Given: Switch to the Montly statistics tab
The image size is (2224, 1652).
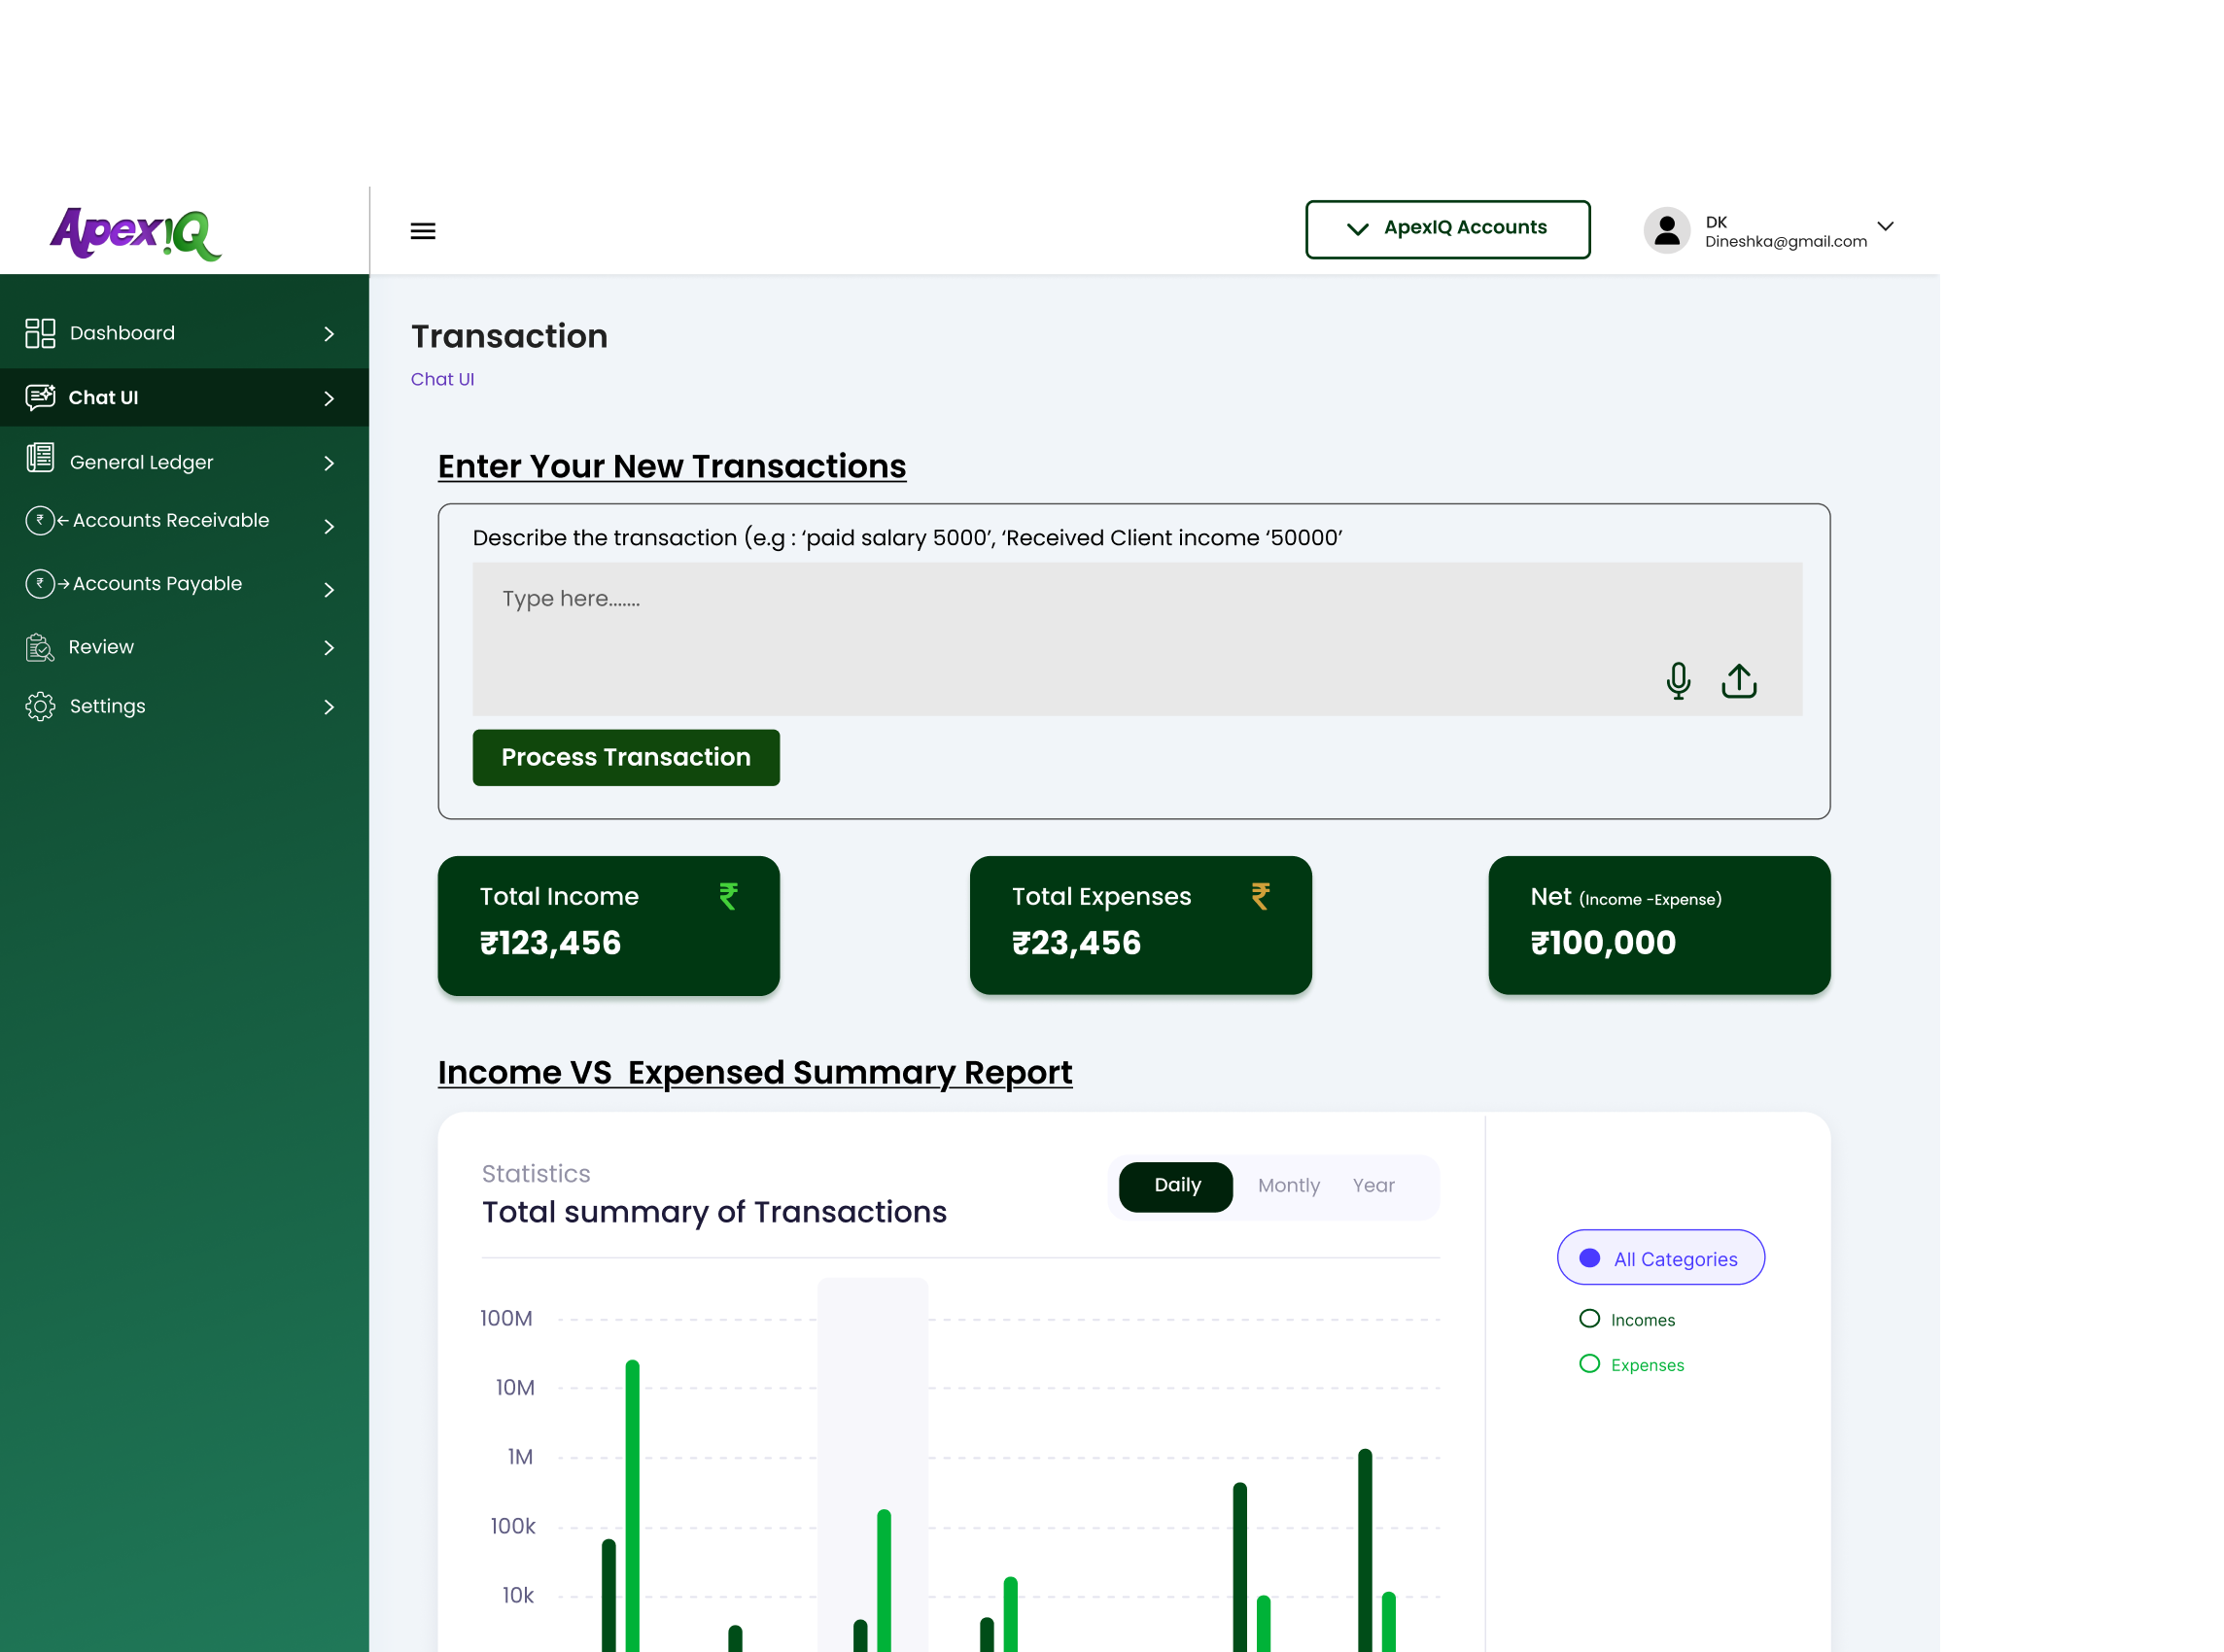Looking at the screenshot, I should [1288, 1186].
